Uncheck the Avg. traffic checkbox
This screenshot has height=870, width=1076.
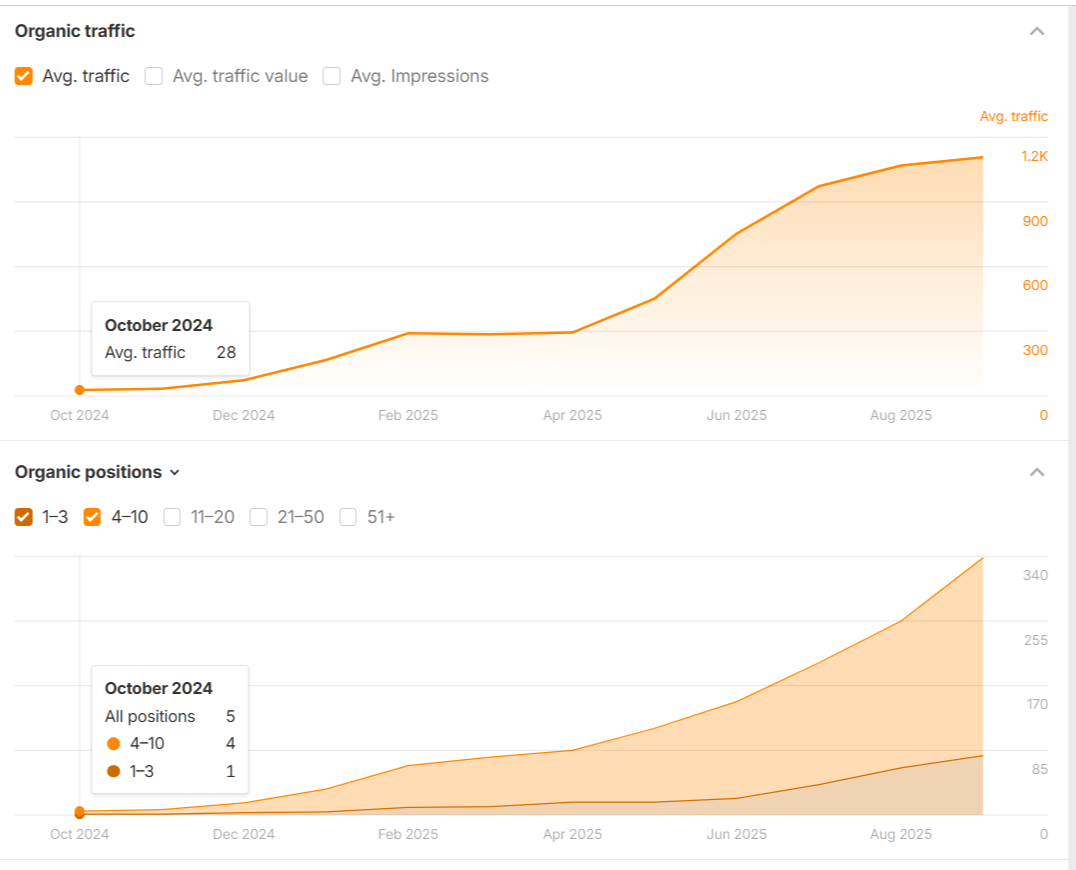point(24,76)
